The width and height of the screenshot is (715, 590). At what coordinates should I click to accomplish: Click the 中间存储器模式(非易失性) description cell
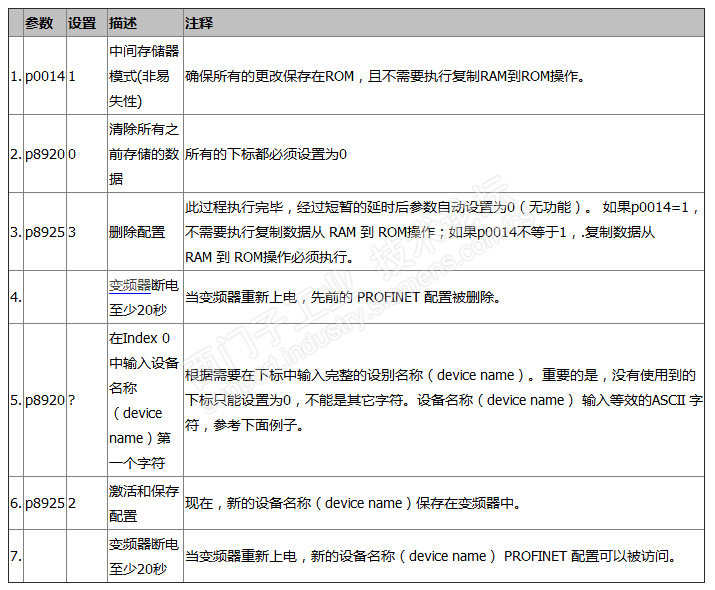click(x=144, y=76)
